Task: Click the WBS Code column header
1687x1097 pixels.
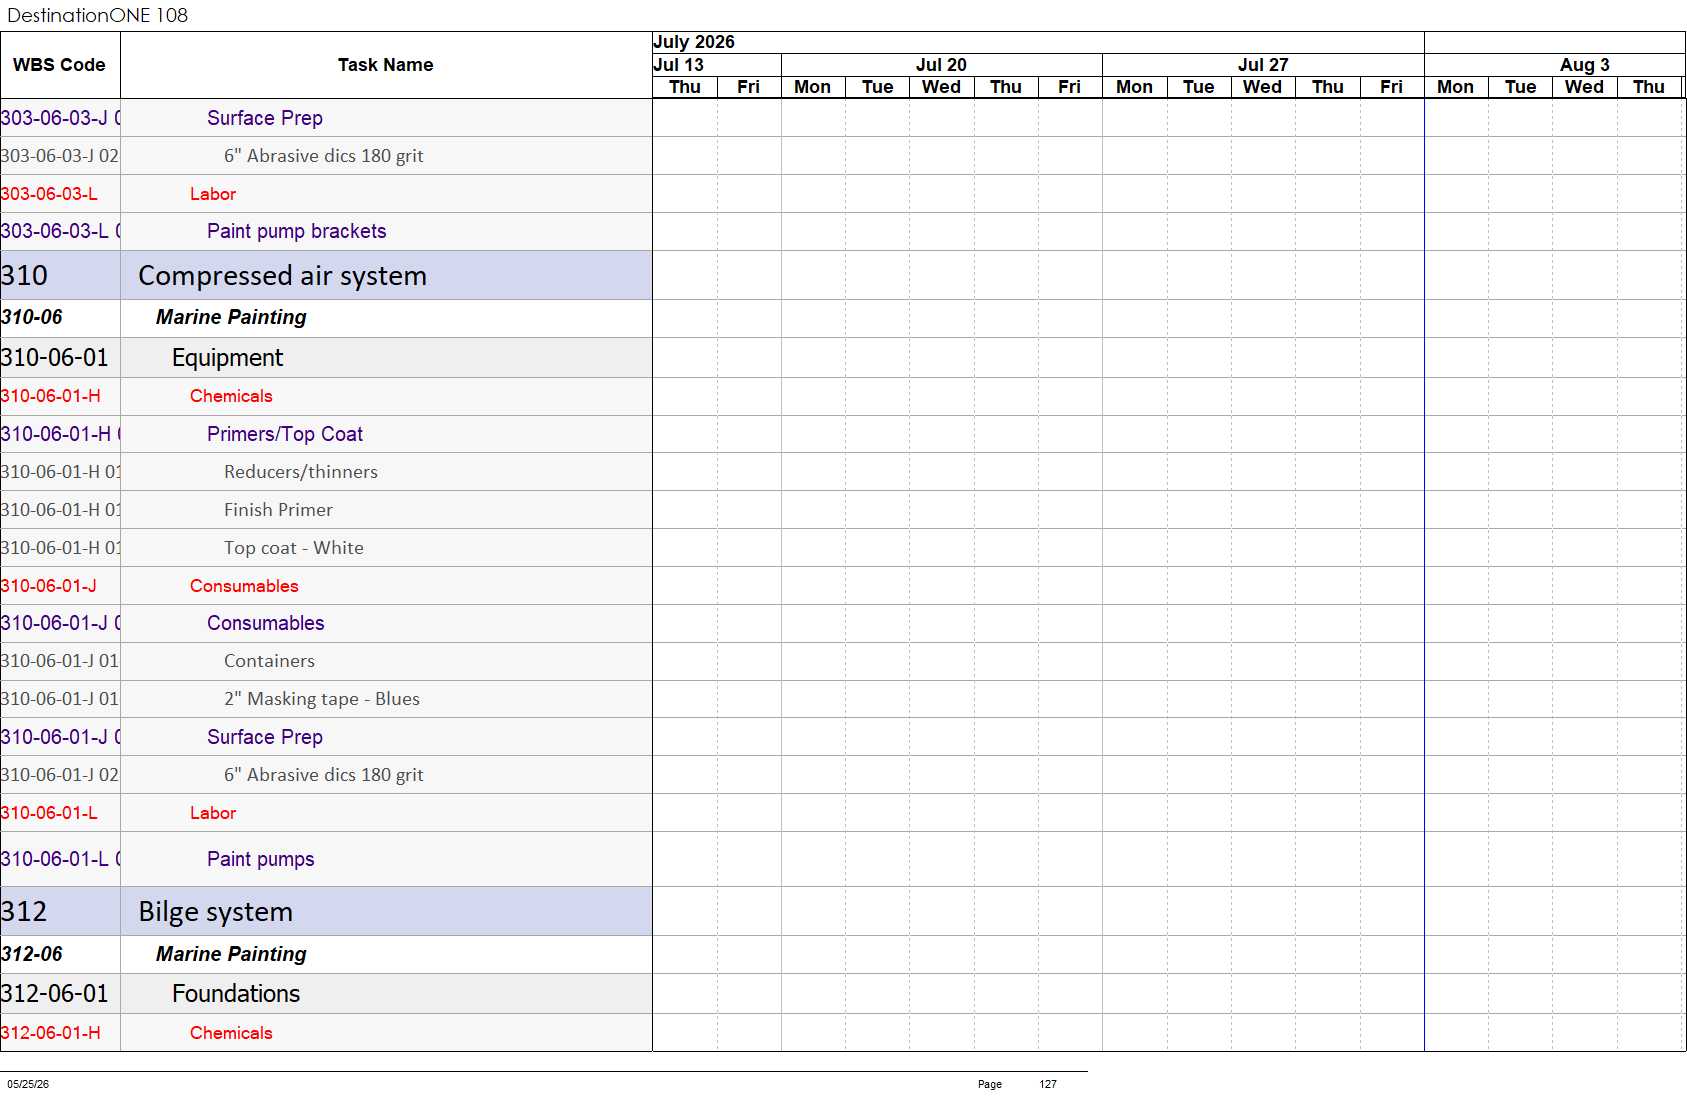Action: pos(60,65)
